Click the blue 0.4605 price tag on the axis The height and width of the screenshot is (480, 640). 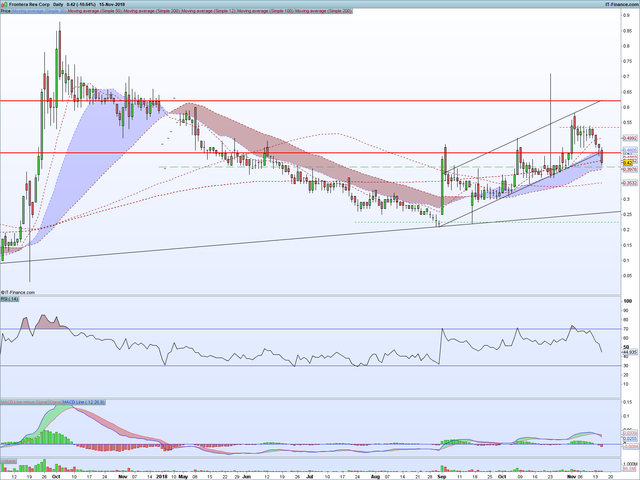tap(630, 151)
